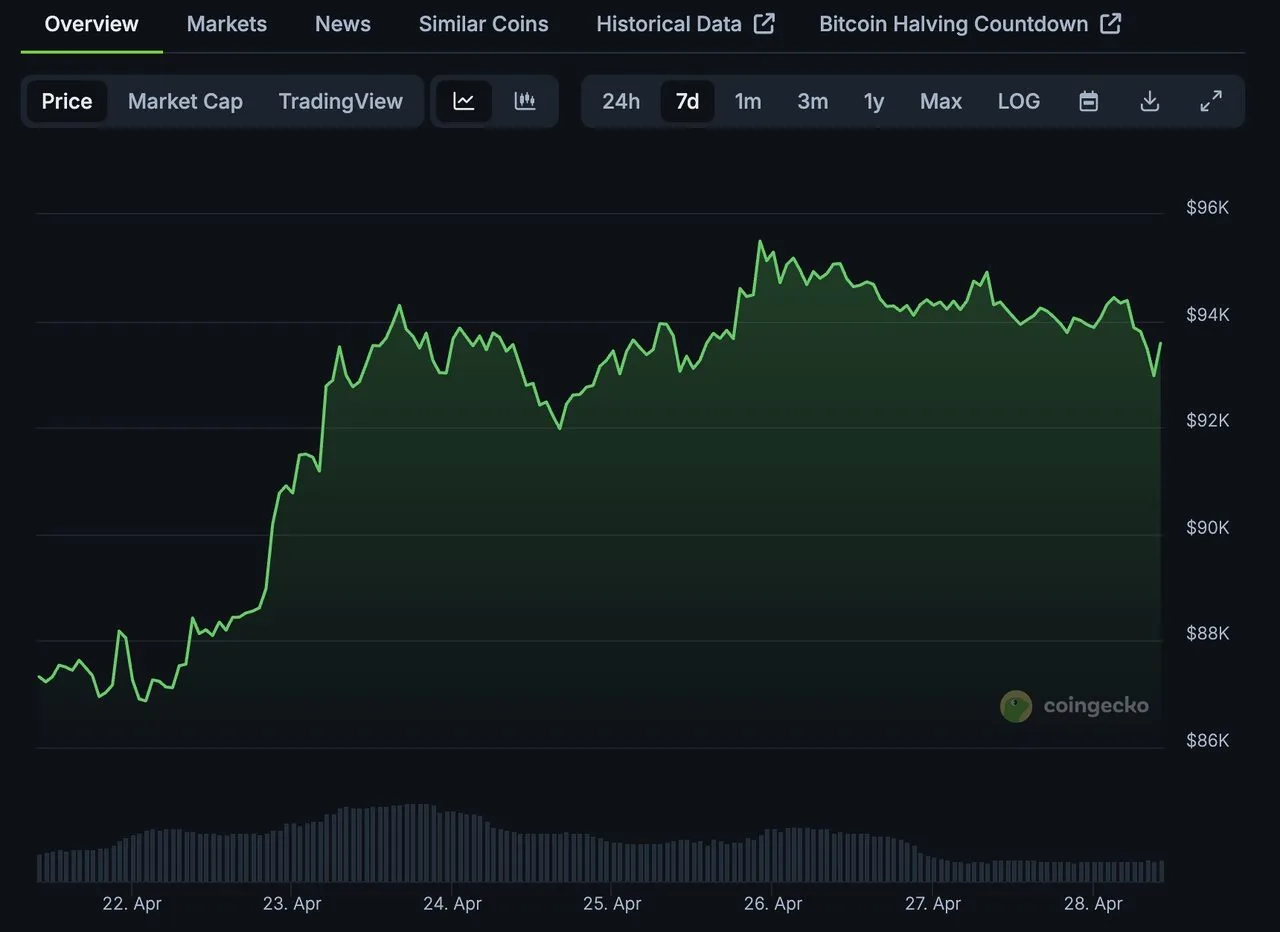Click the 26. Apr price peak point
The width and height of the screenshot is (1280, 932).
[760, 241]
